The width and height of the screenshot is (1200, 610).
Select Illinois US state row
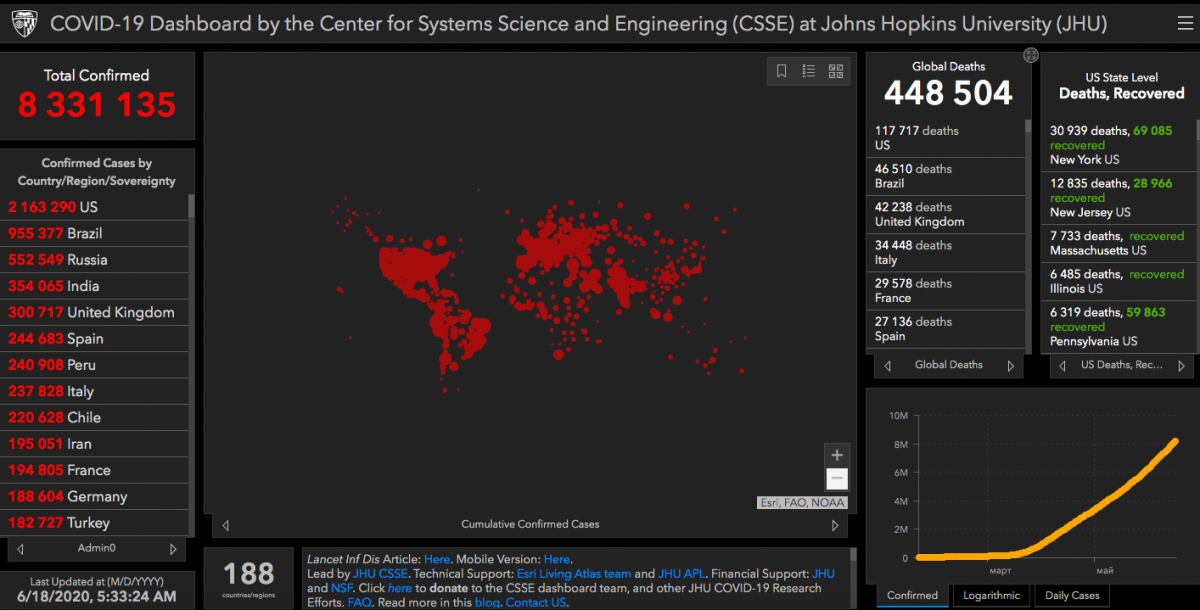(x=1117, y=281)
